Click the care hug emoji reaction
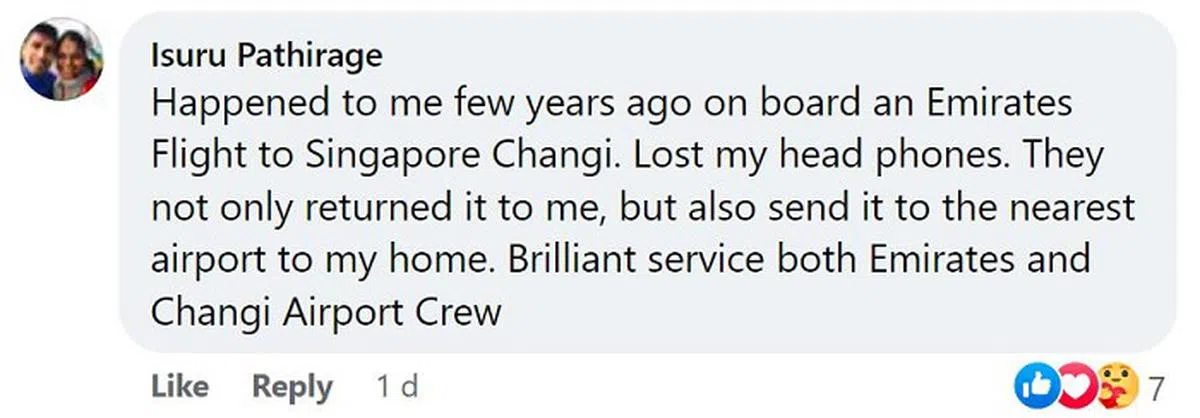This screenshot has height=418, width=1200. click(1113, 385)
